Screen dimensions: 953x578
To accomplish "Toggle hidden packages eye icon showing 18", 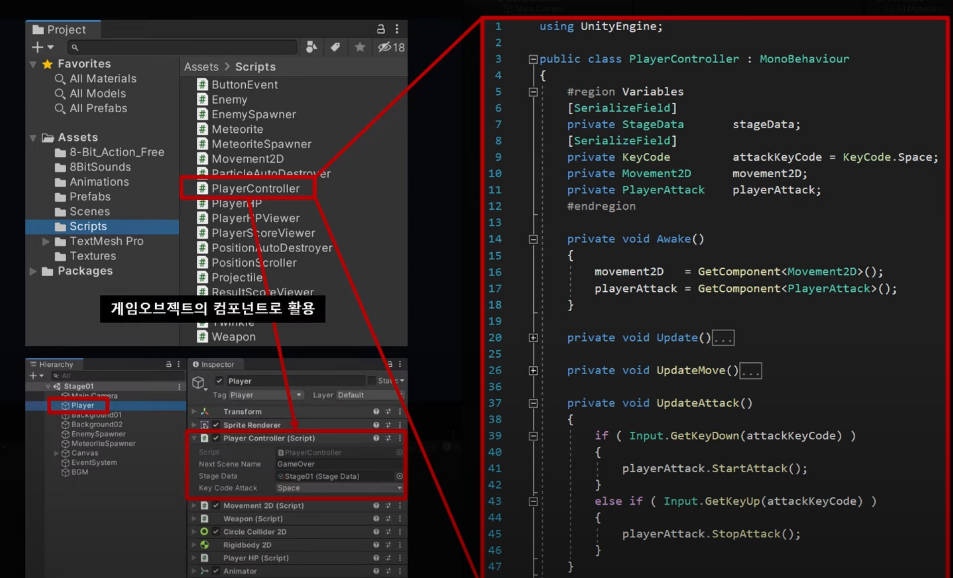I will click(x=391, y=47).
